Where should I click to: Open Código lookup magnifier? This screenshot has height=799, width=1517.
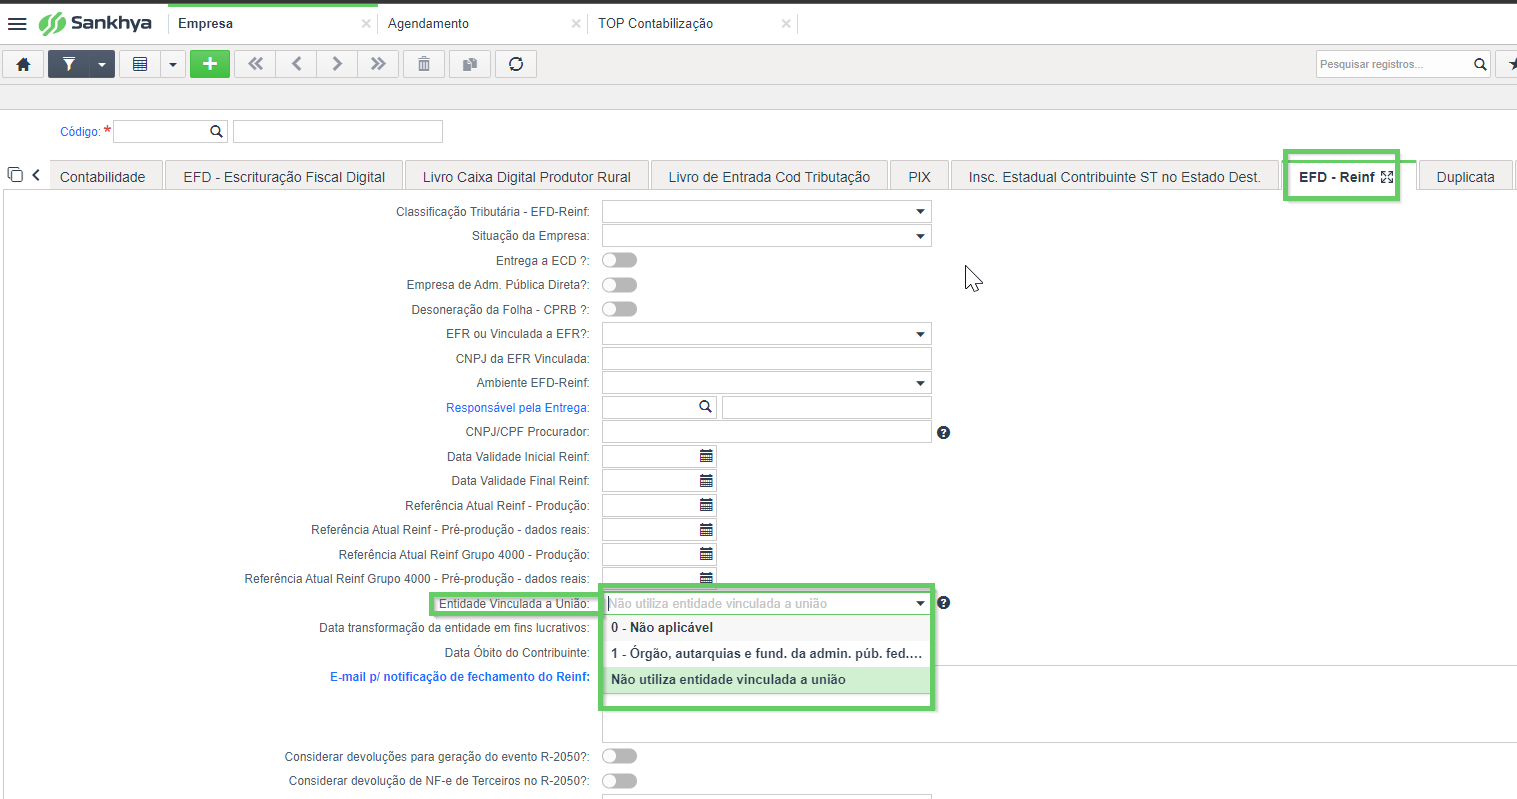pos(216,131)
